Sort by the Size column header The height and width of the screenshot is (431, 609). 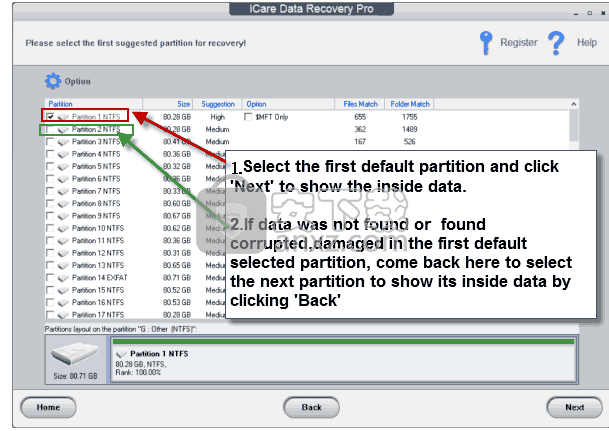pyautogui.click(x=168, y=104)
